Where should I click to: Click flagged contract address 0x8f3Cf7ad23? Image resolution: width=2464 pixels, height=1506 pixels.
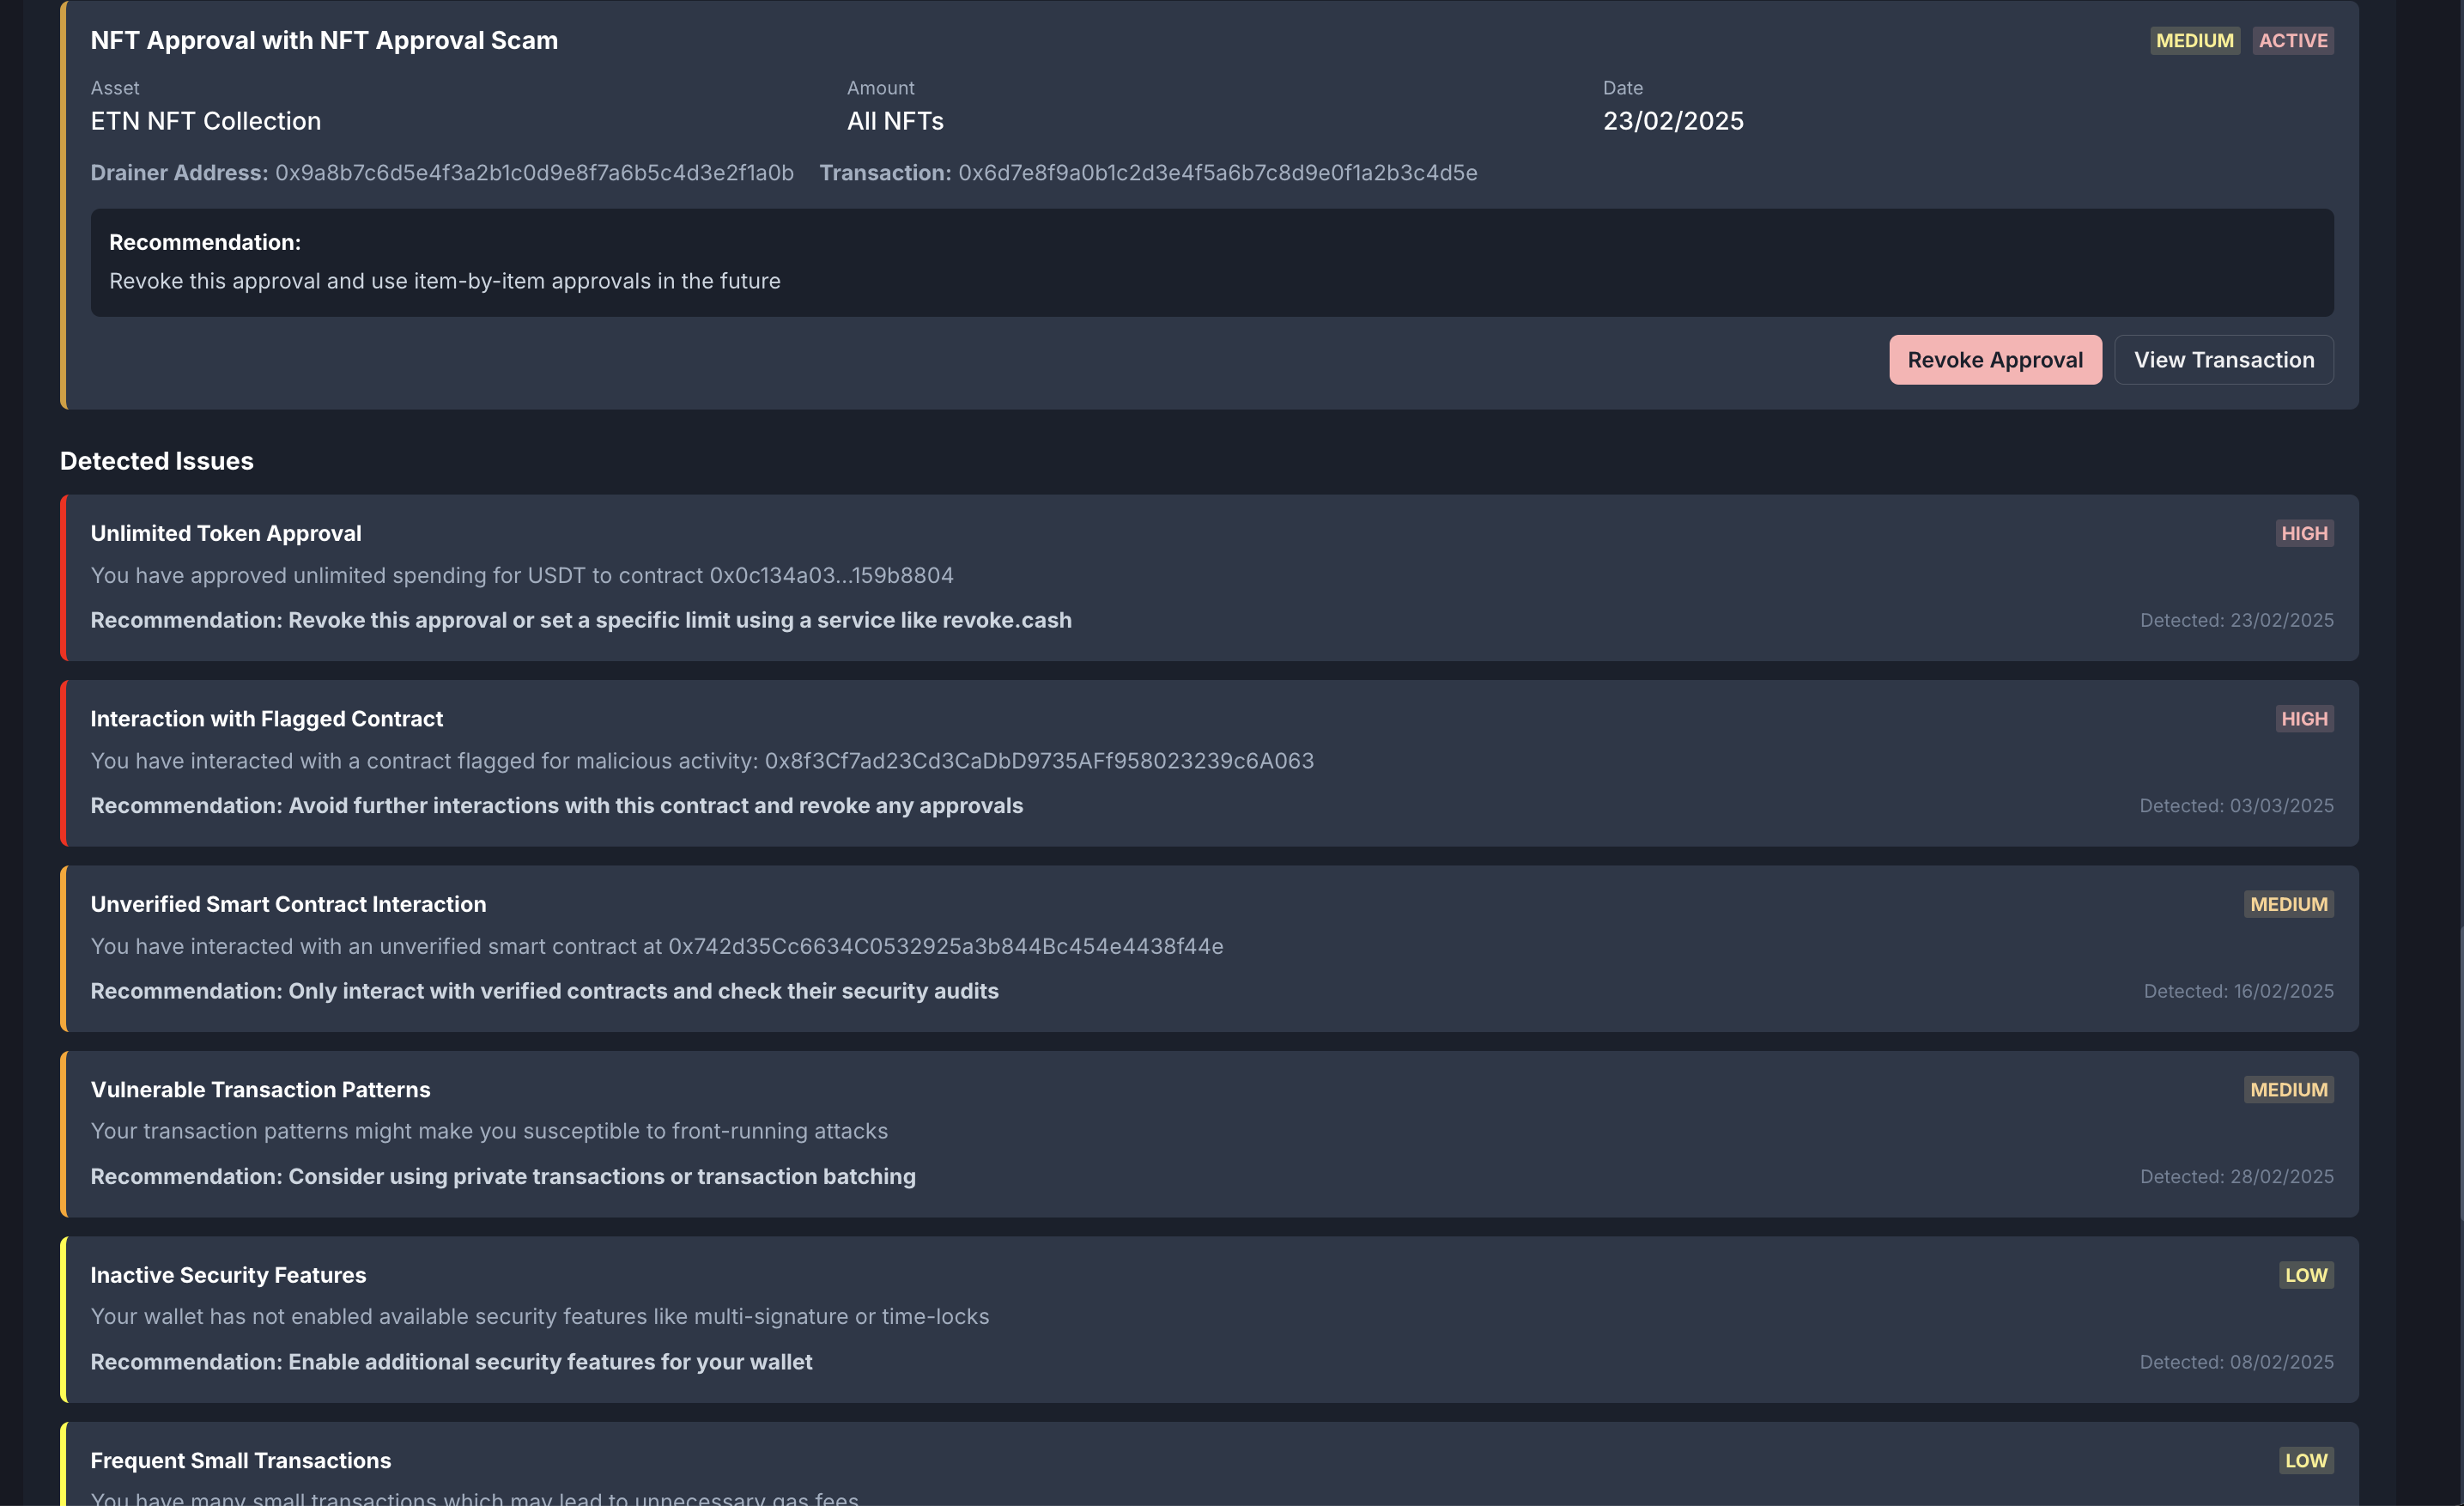(x=1038, y=761)
